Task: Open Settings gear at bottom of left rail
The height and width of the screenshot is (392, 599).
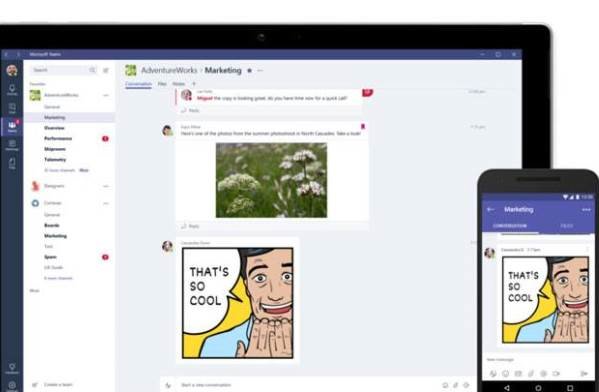Action: pyautogui.click(x=12, y=386)
